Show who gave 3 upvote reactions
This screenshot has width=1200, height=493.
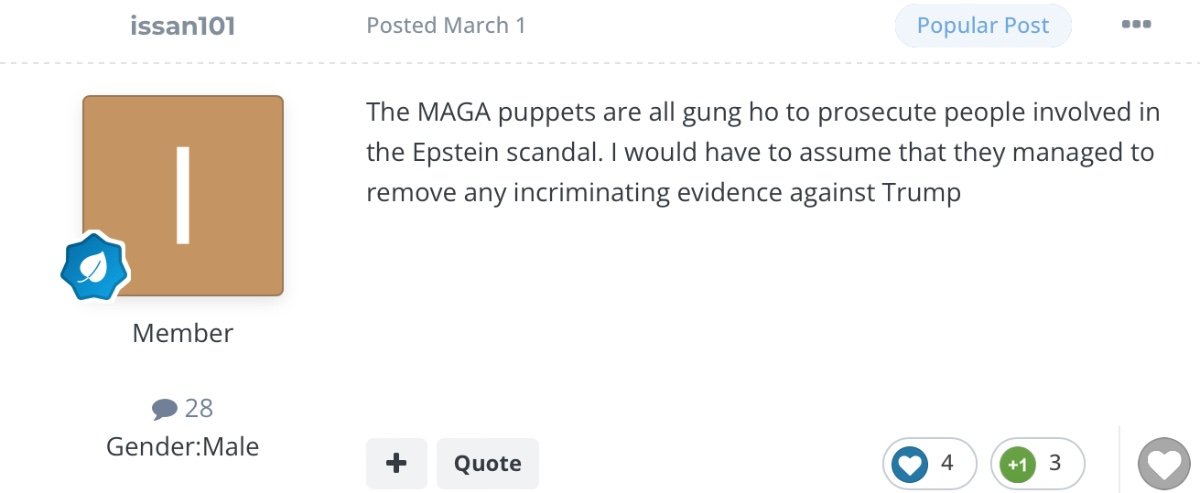(1055, 463)
